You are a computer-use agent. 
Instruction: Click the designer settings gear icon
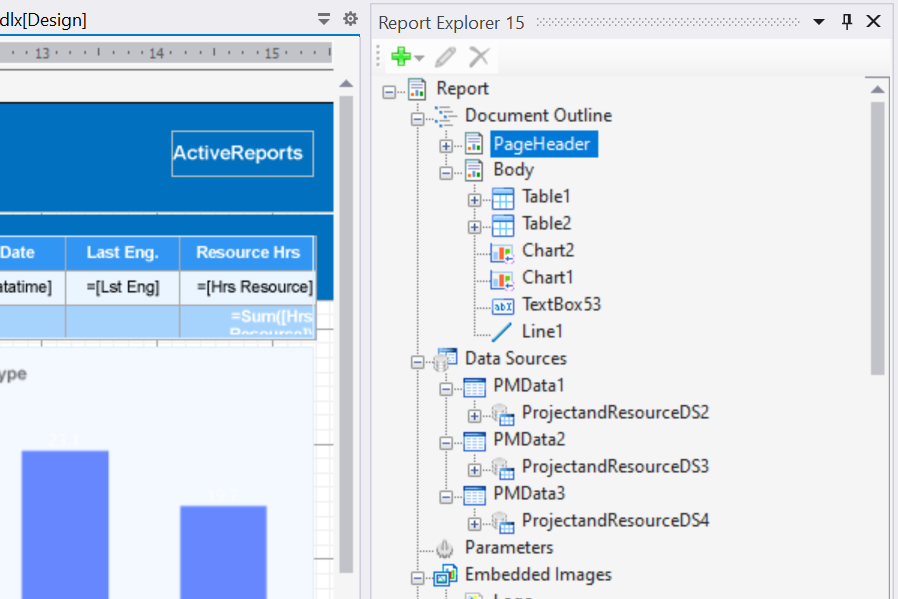pos(350,19)
